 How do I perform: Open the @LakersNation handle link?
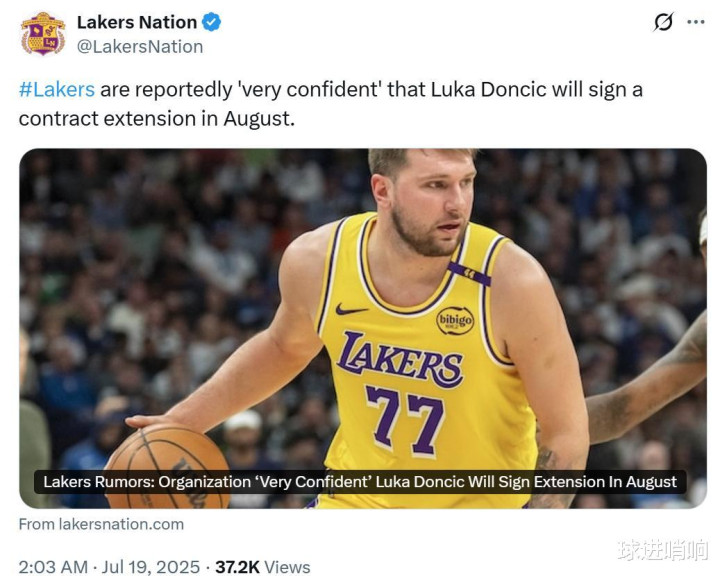tap(140, 46)
